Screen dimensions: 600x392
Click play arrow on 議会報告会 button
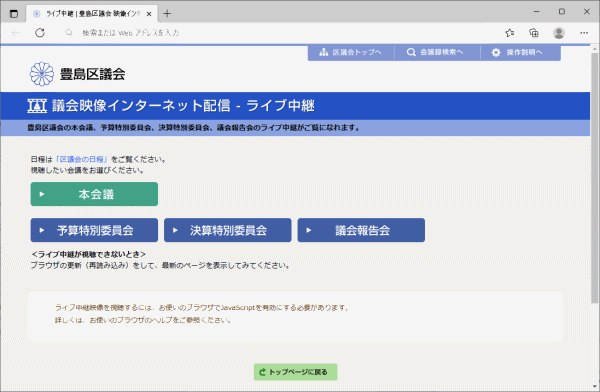(309, 230)
